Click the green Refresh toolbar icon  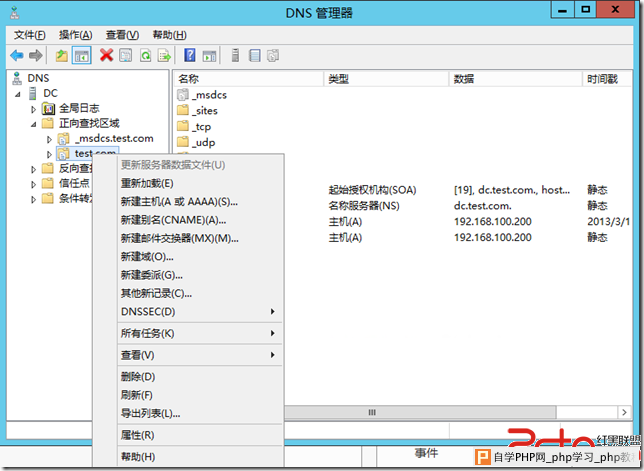pos(145,55)
